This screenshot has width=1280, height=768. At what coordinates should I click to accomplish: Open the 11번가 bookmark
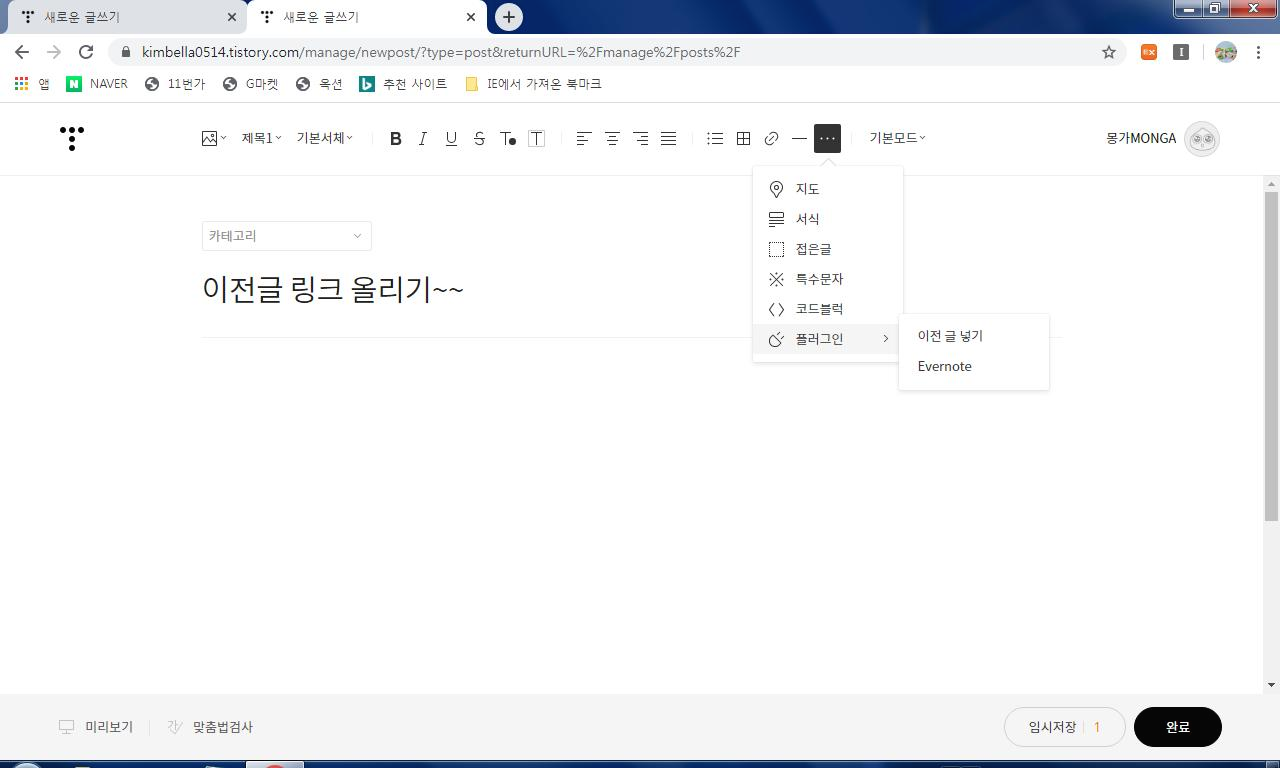175,84
